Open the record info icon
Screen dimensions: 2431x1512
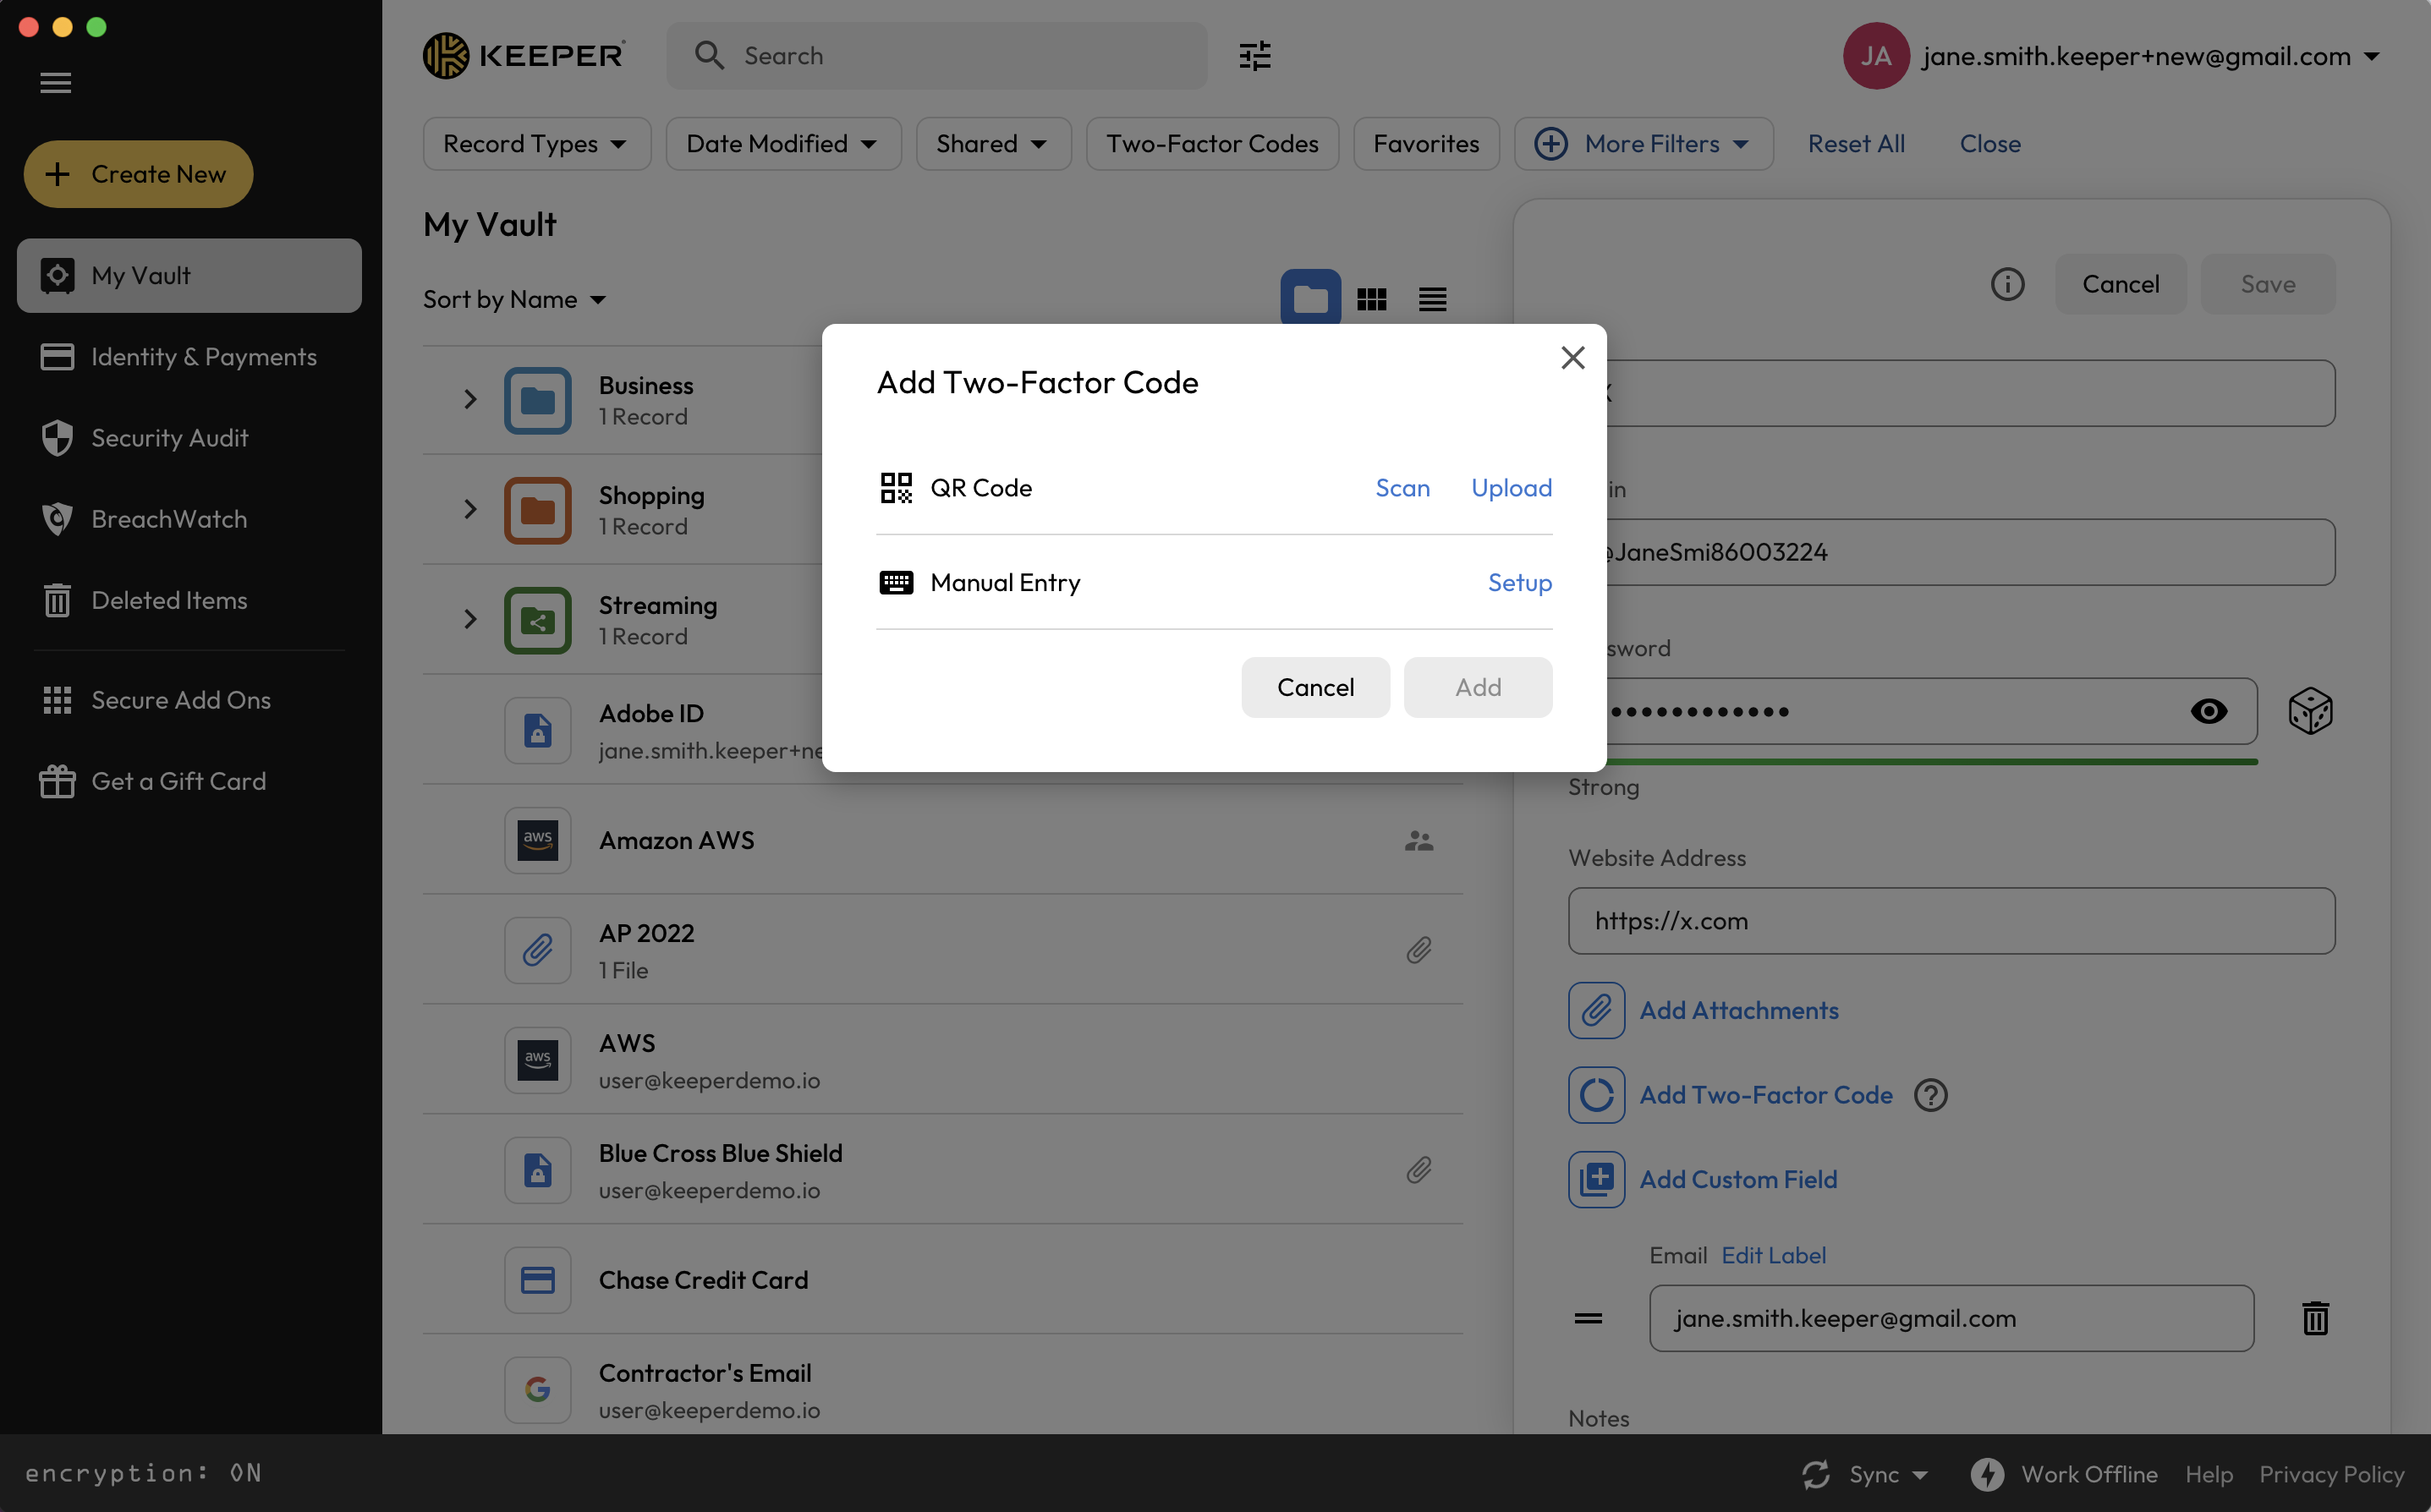point(2006,284)
